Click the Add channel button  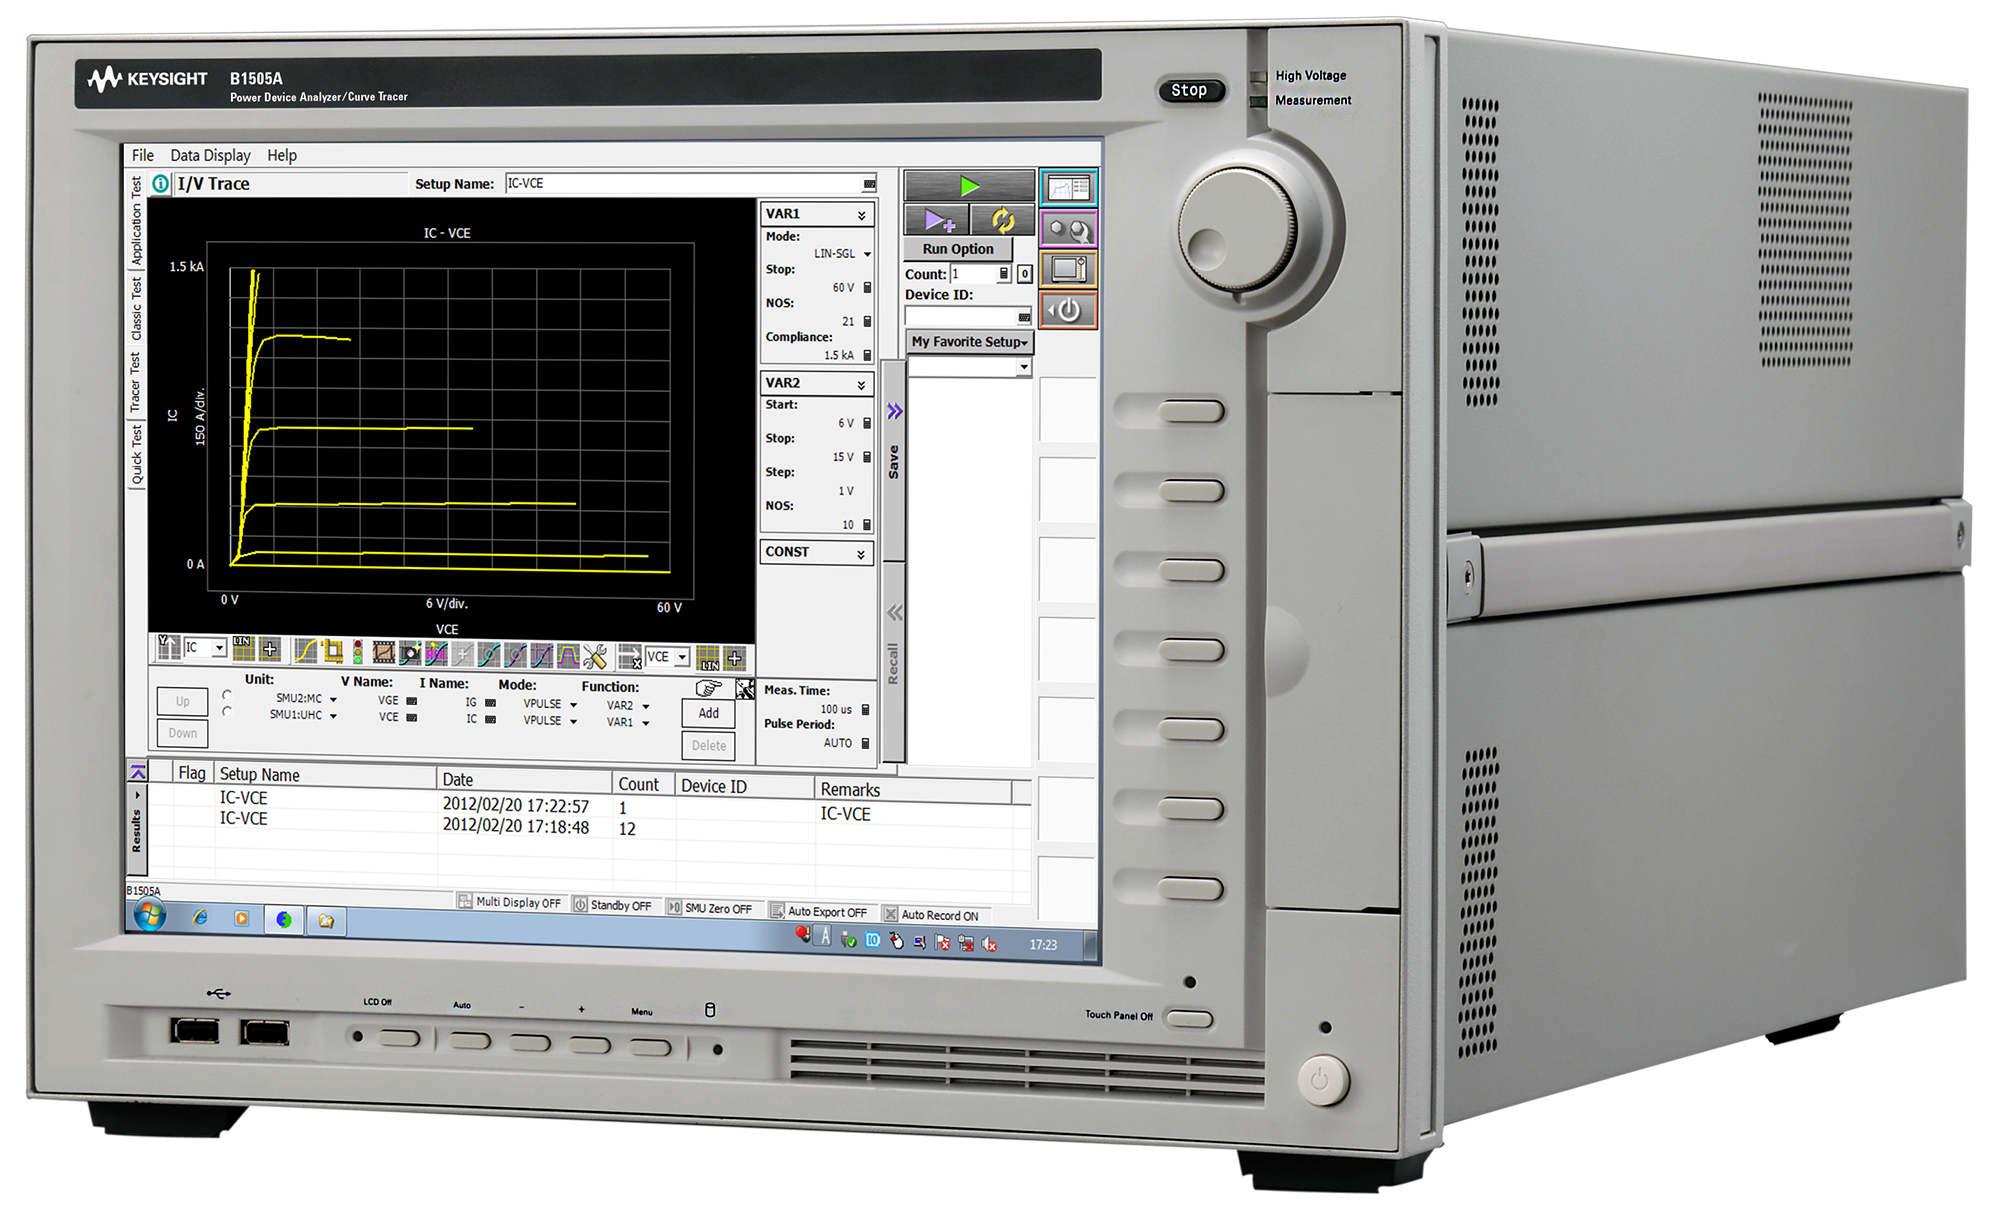click(x=708, y=713)
